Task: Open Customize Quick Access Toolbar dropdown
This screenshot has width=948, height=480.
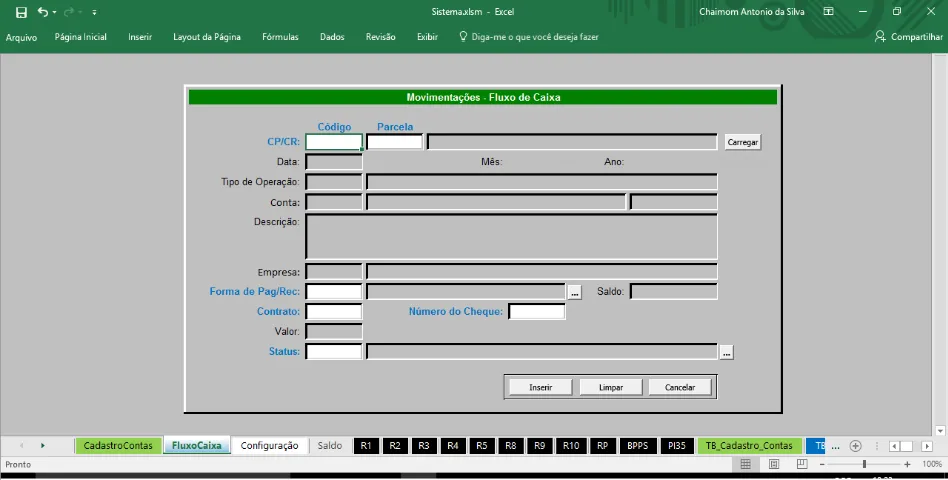Action: point(94,12)
